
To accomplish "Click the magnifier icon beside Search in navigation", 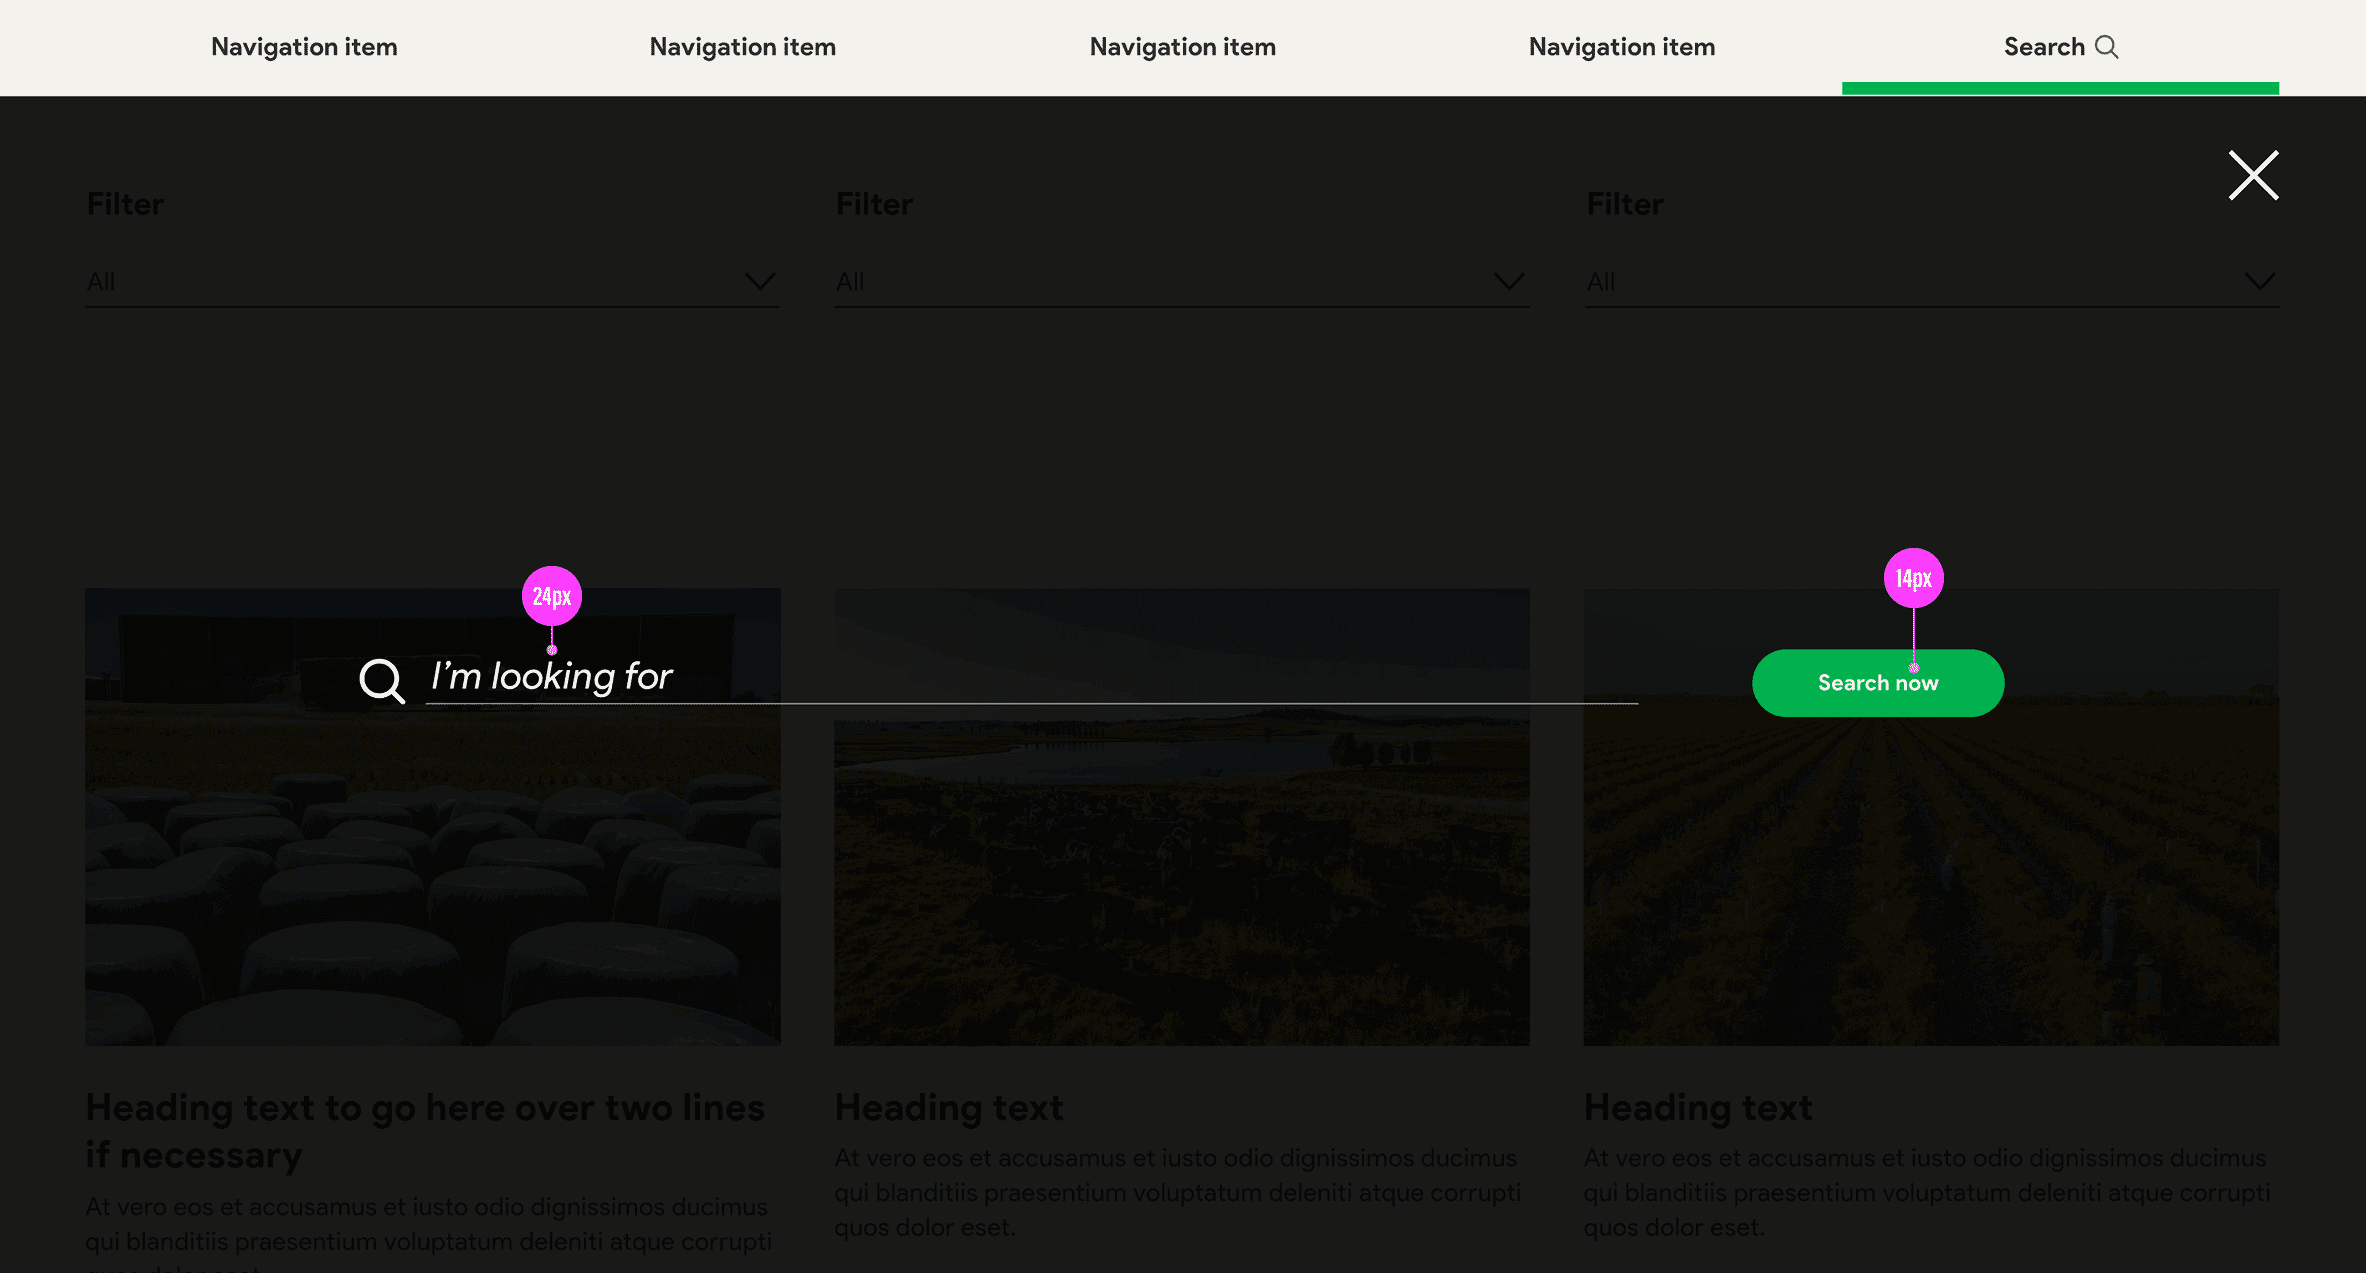I will coord(2106,47).
